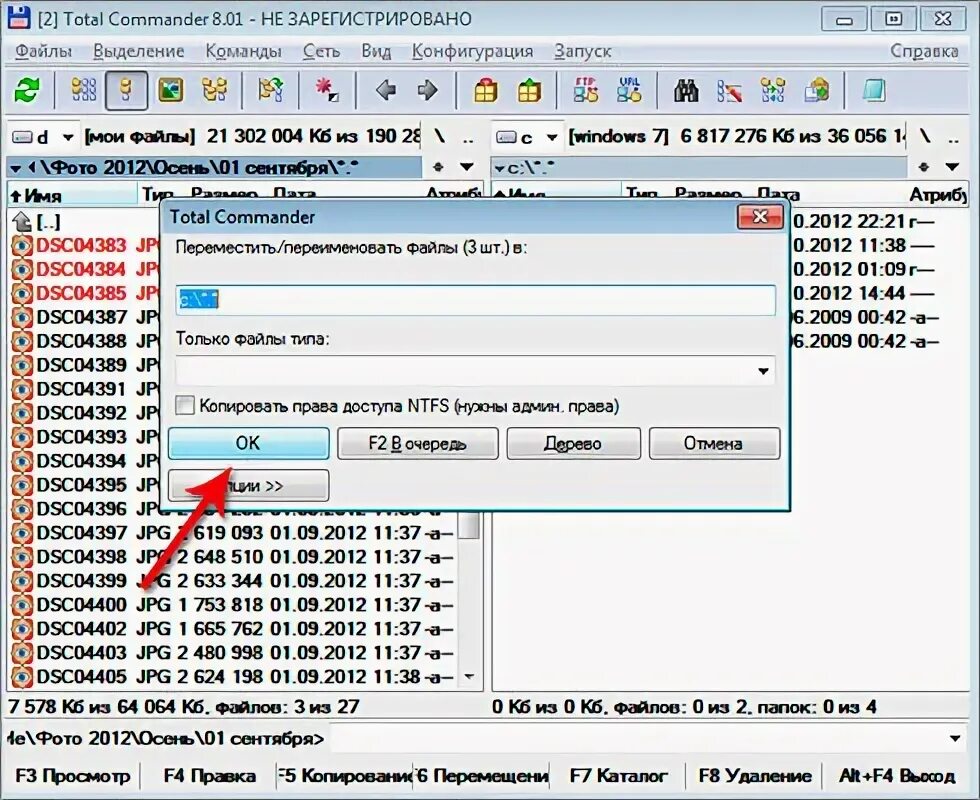Enable Копировать права доступа NTFS checkbox
Viewport: 980px width, 800px height.
pos(185,406)
